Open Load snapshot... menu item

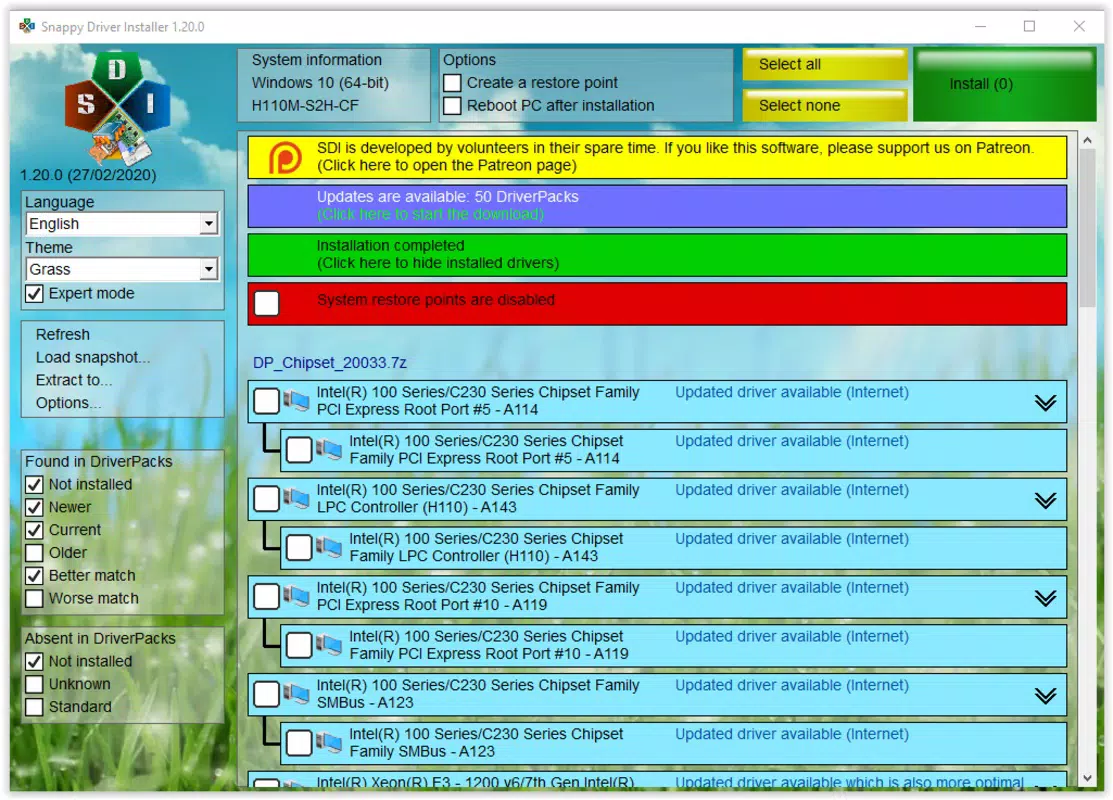click(92, 357)
